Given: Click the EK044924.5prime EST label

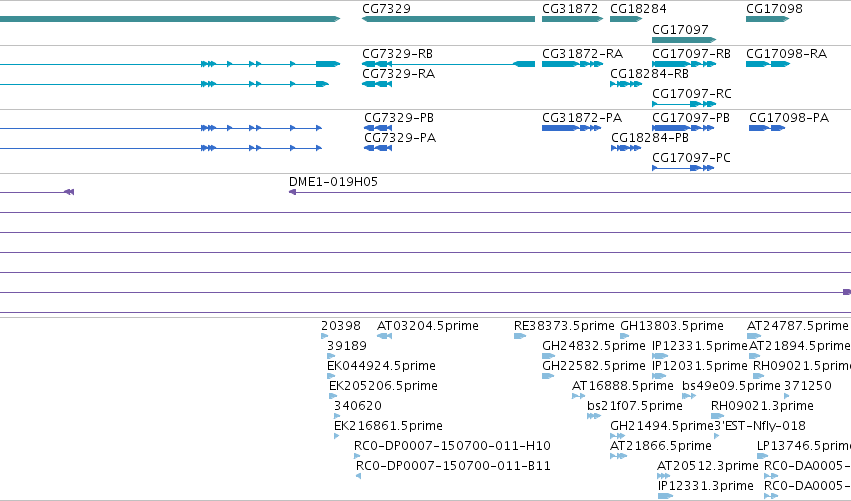Looking at the screenshot, I should pyautogui.click(x=381, y=366).
